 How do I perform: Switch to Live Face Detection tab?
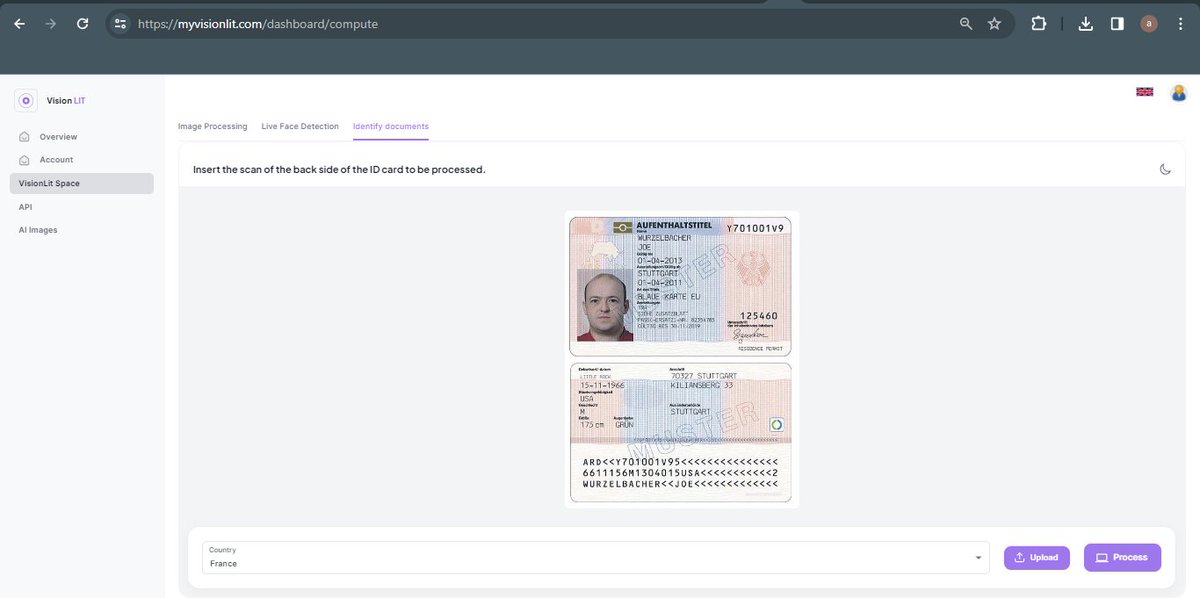(300, 127)
